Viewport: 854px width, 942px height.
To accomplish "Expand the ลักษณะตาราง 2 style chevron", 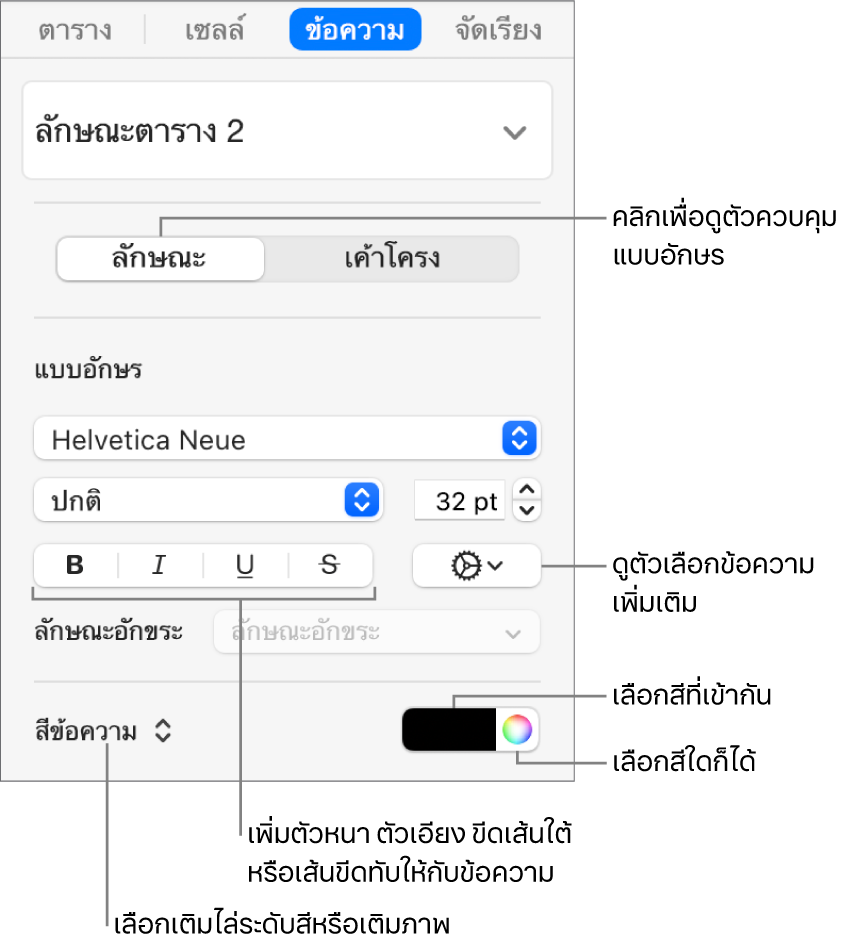I will [515, 132].
